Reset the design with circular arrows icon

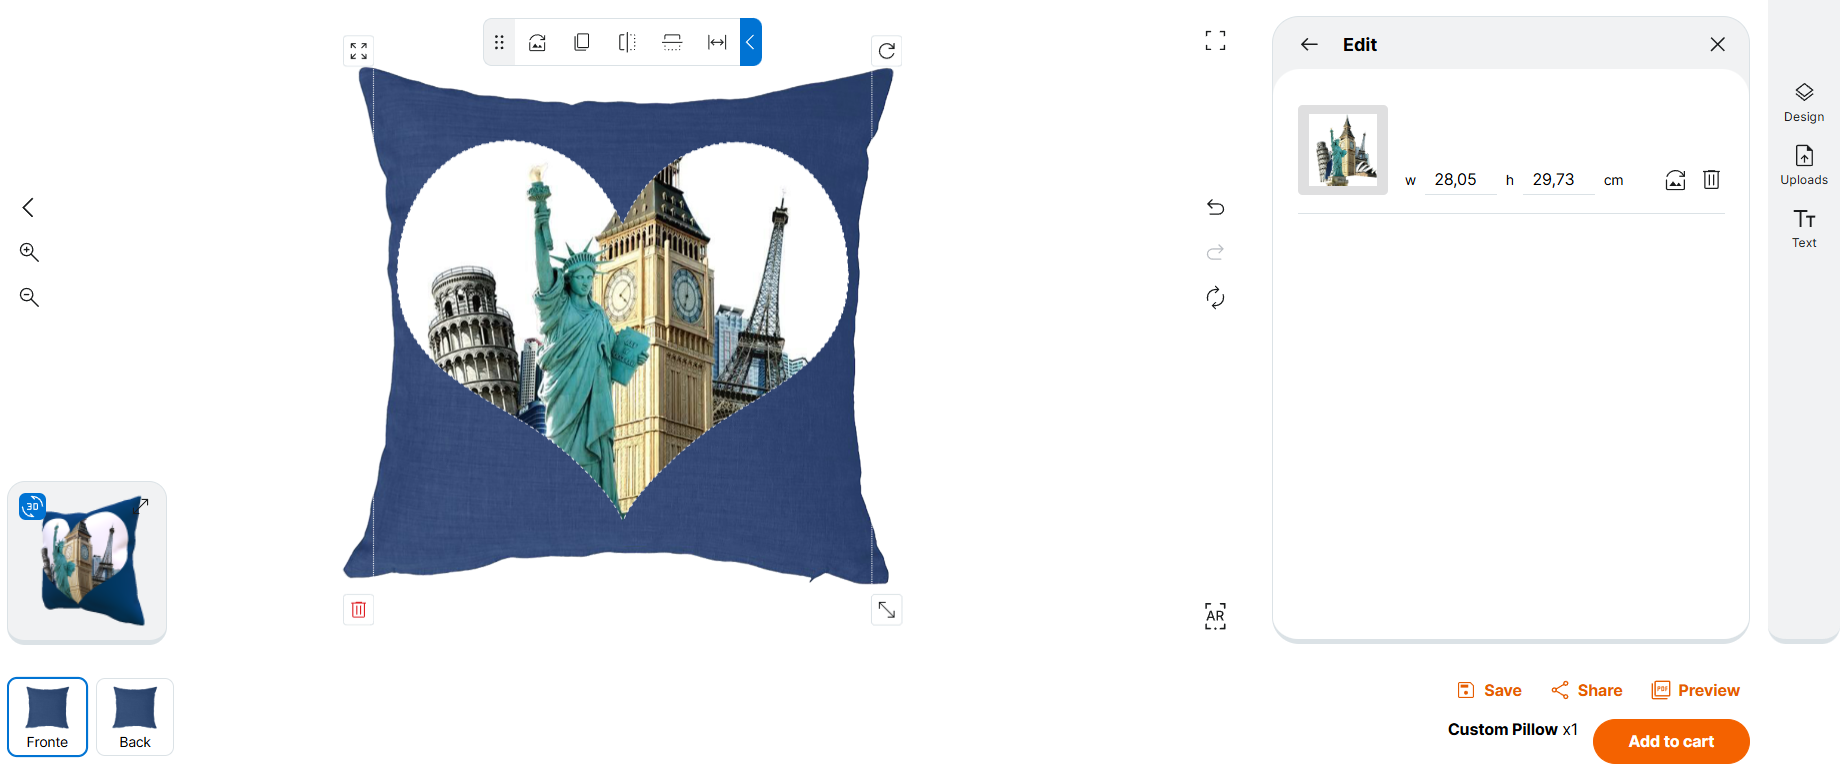1215,297
